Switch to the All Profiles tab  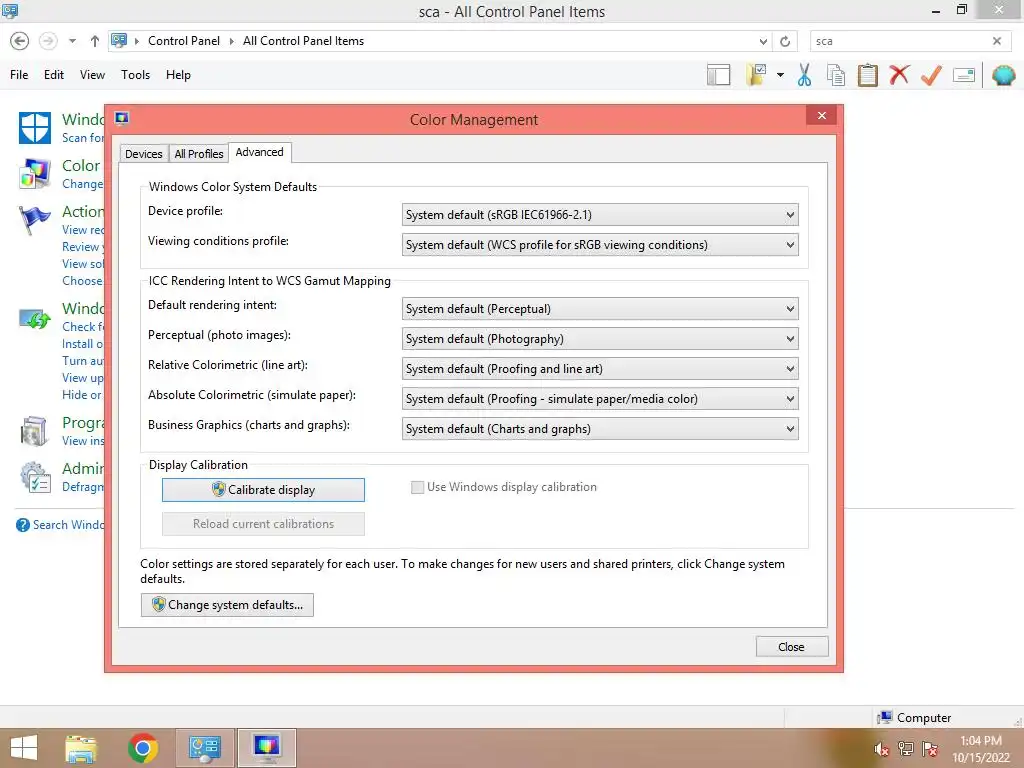click(x=199, y=153)
